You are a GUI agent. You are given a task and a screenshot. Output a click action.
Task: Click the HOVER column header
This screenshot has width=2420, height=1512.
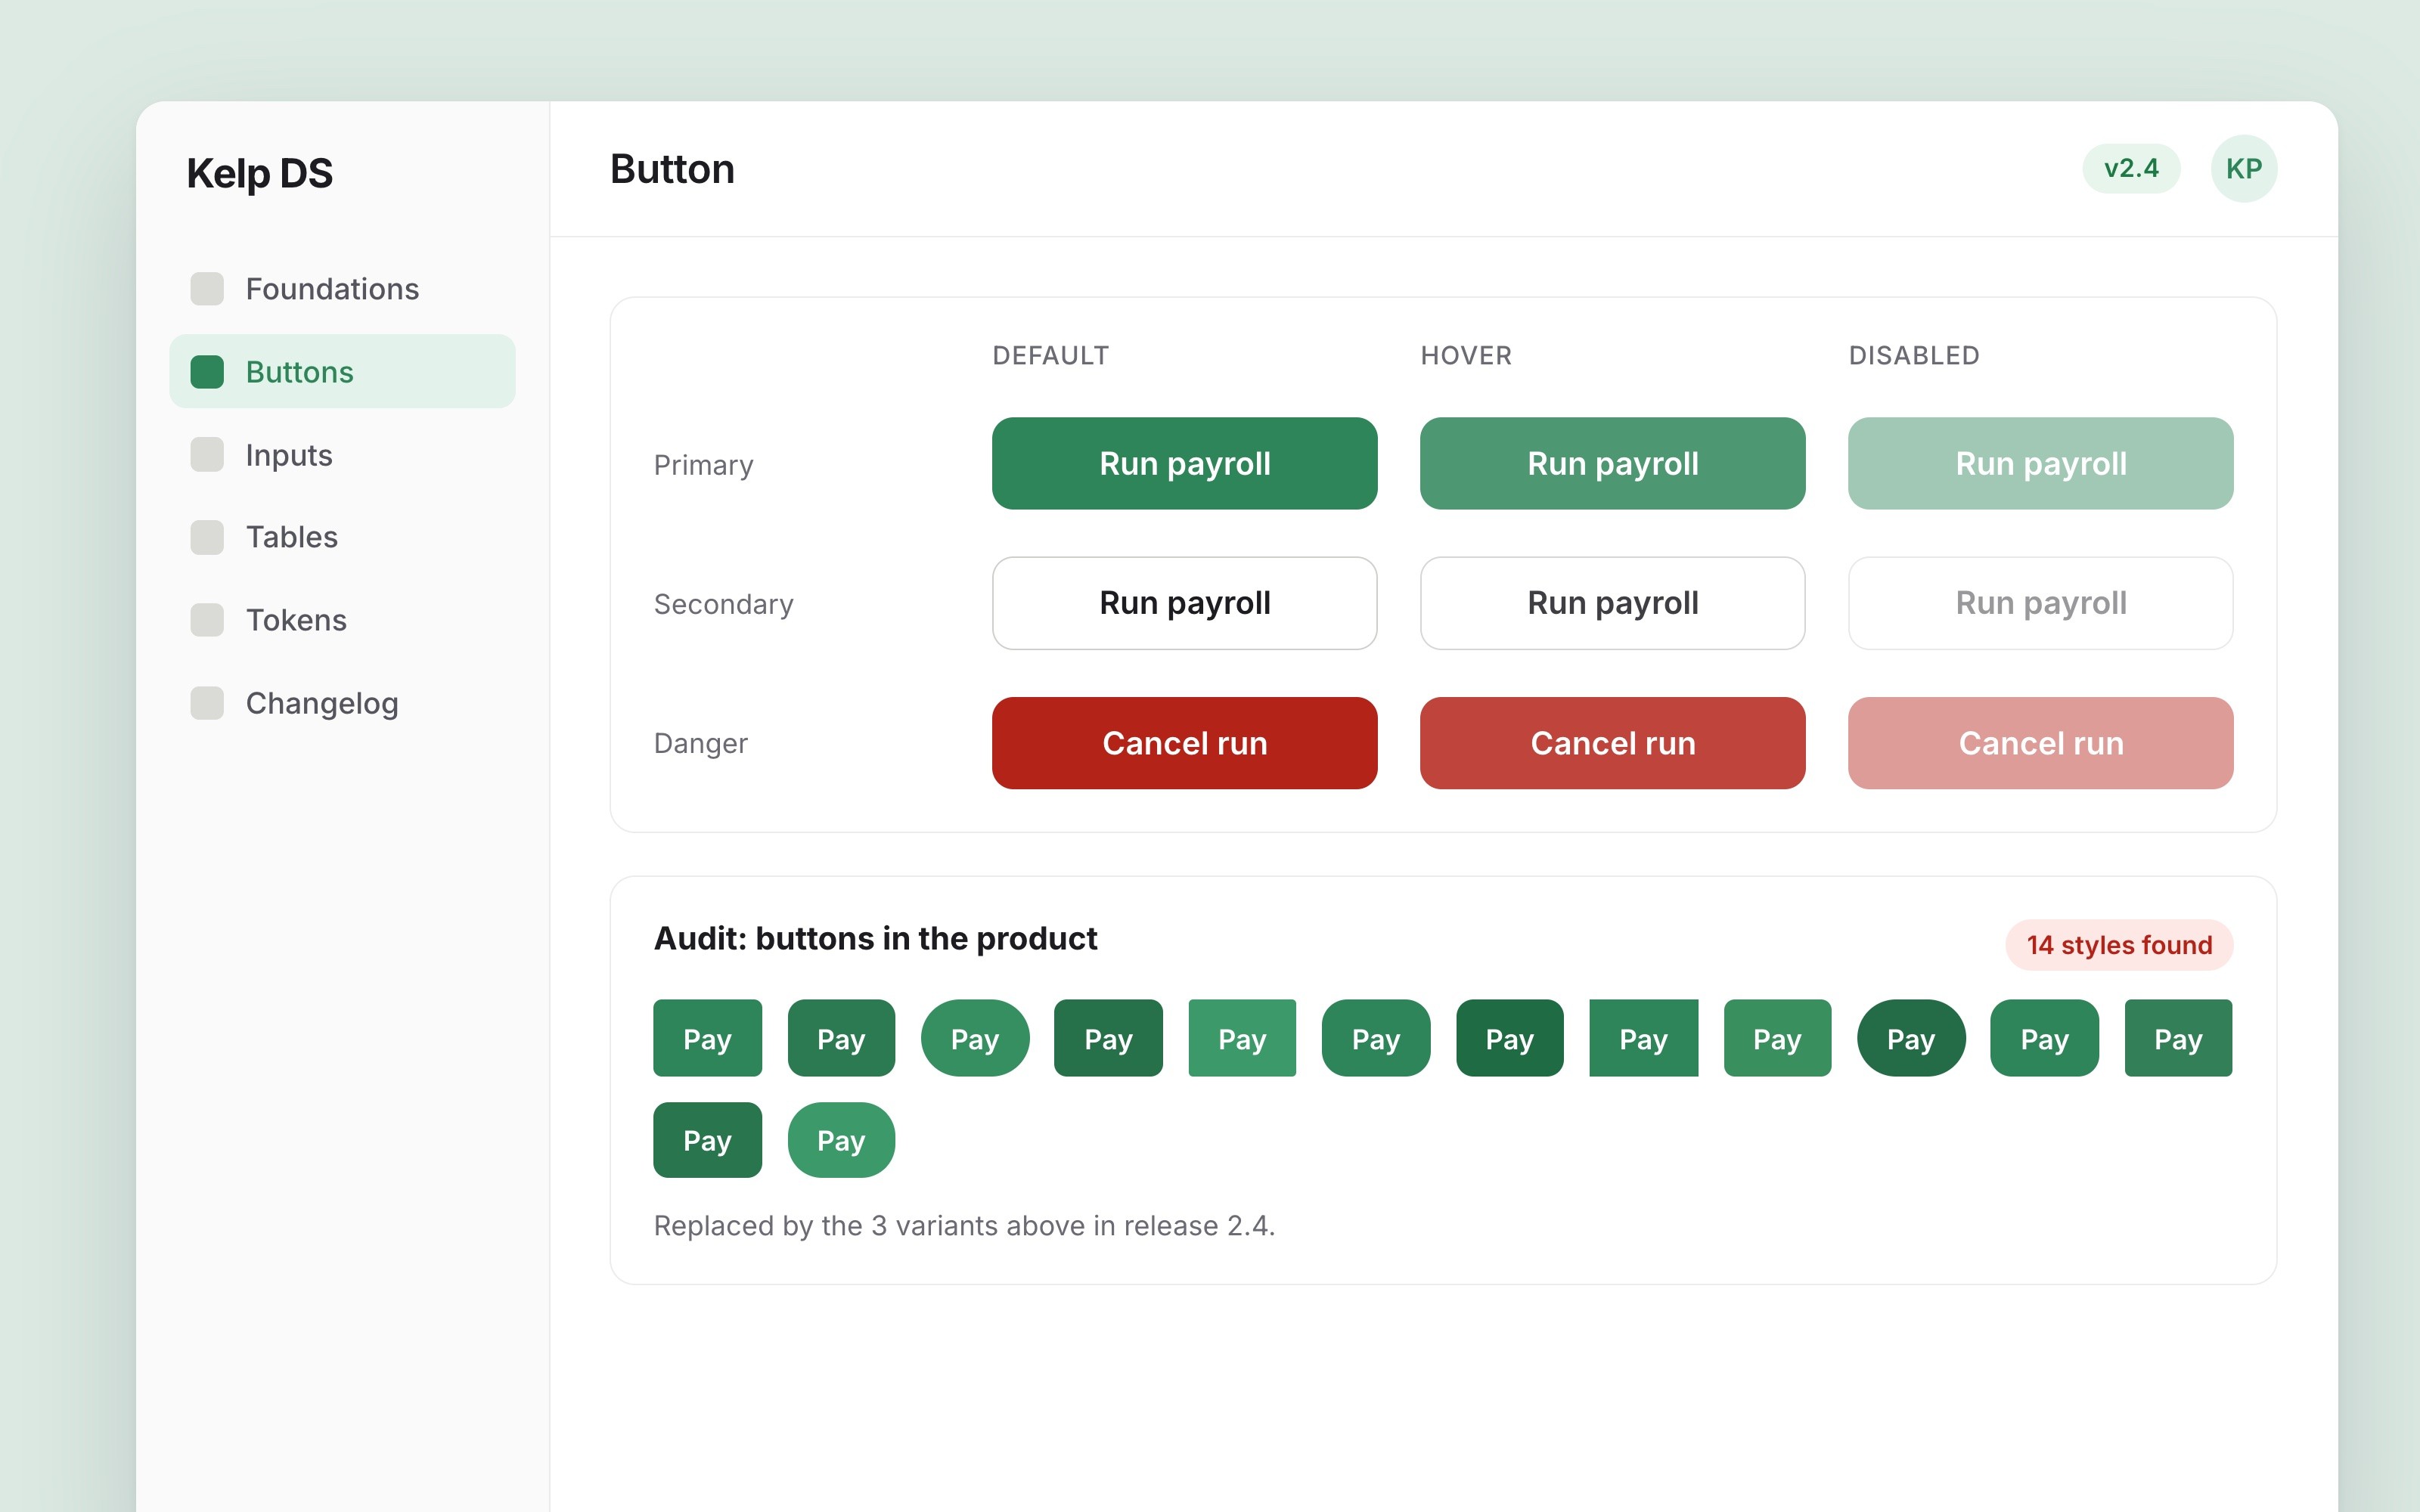(x=1466, y=356)
